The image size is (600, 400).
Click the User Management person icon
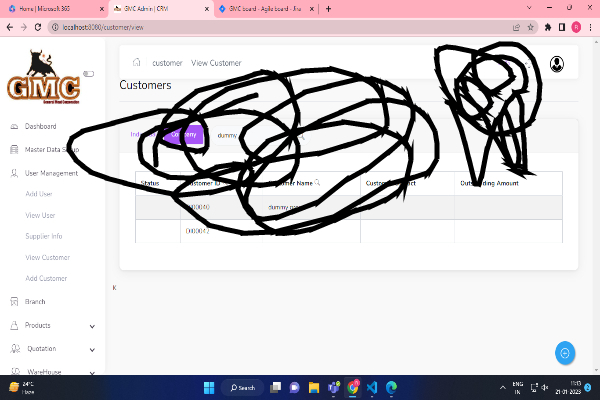pos(13,173)
